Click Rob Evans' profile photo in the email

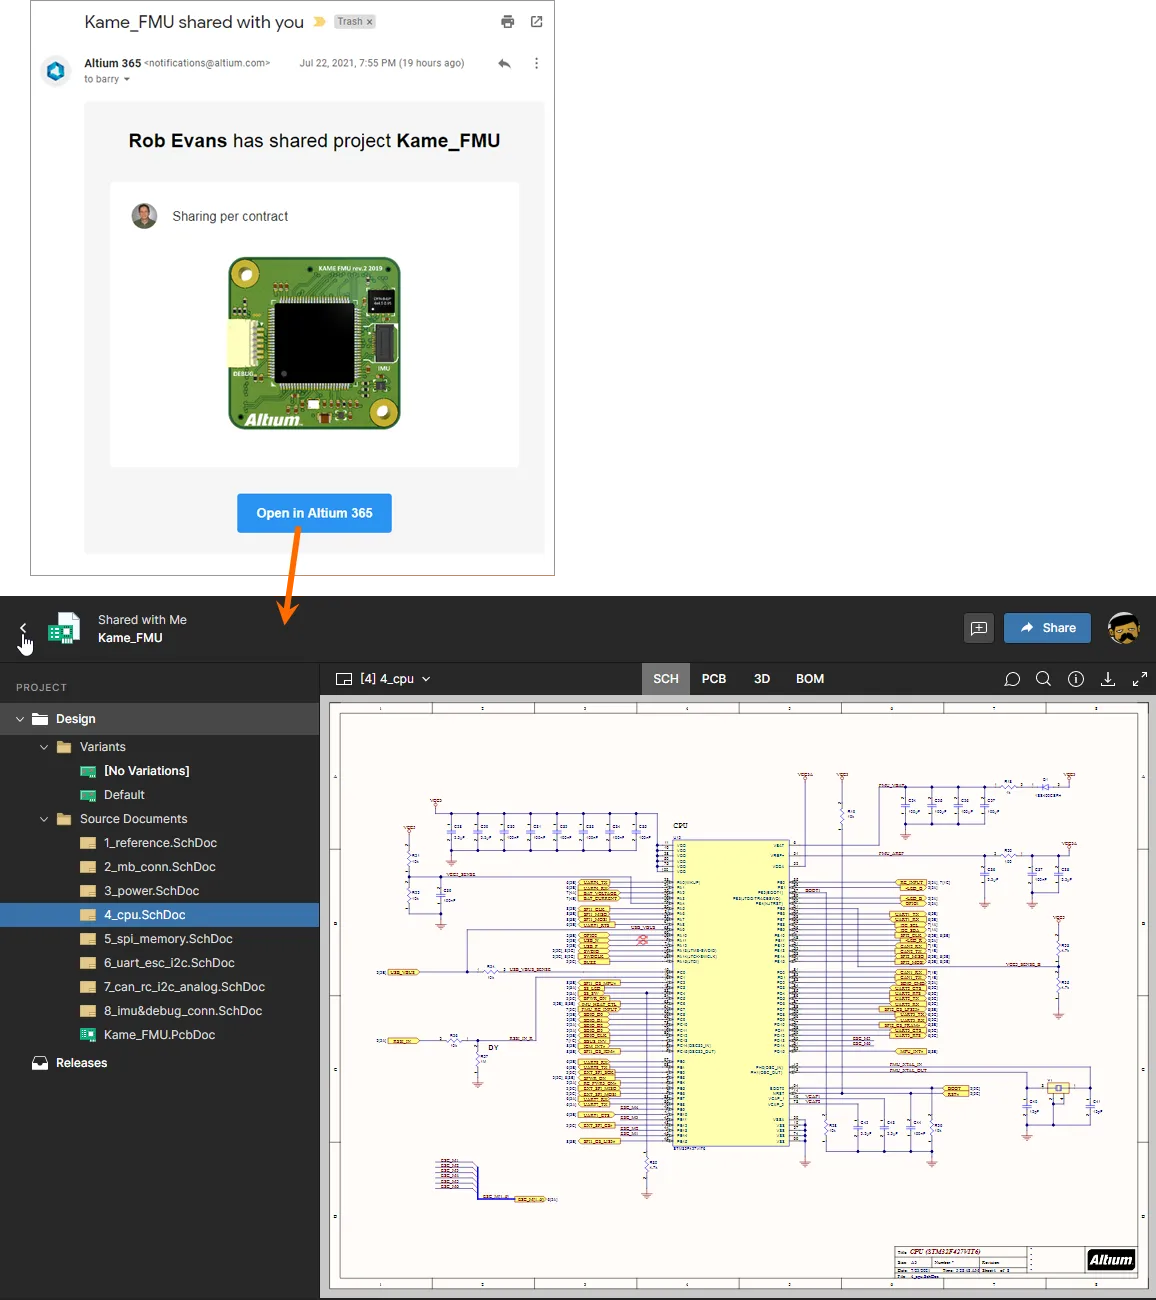[144, 216]
